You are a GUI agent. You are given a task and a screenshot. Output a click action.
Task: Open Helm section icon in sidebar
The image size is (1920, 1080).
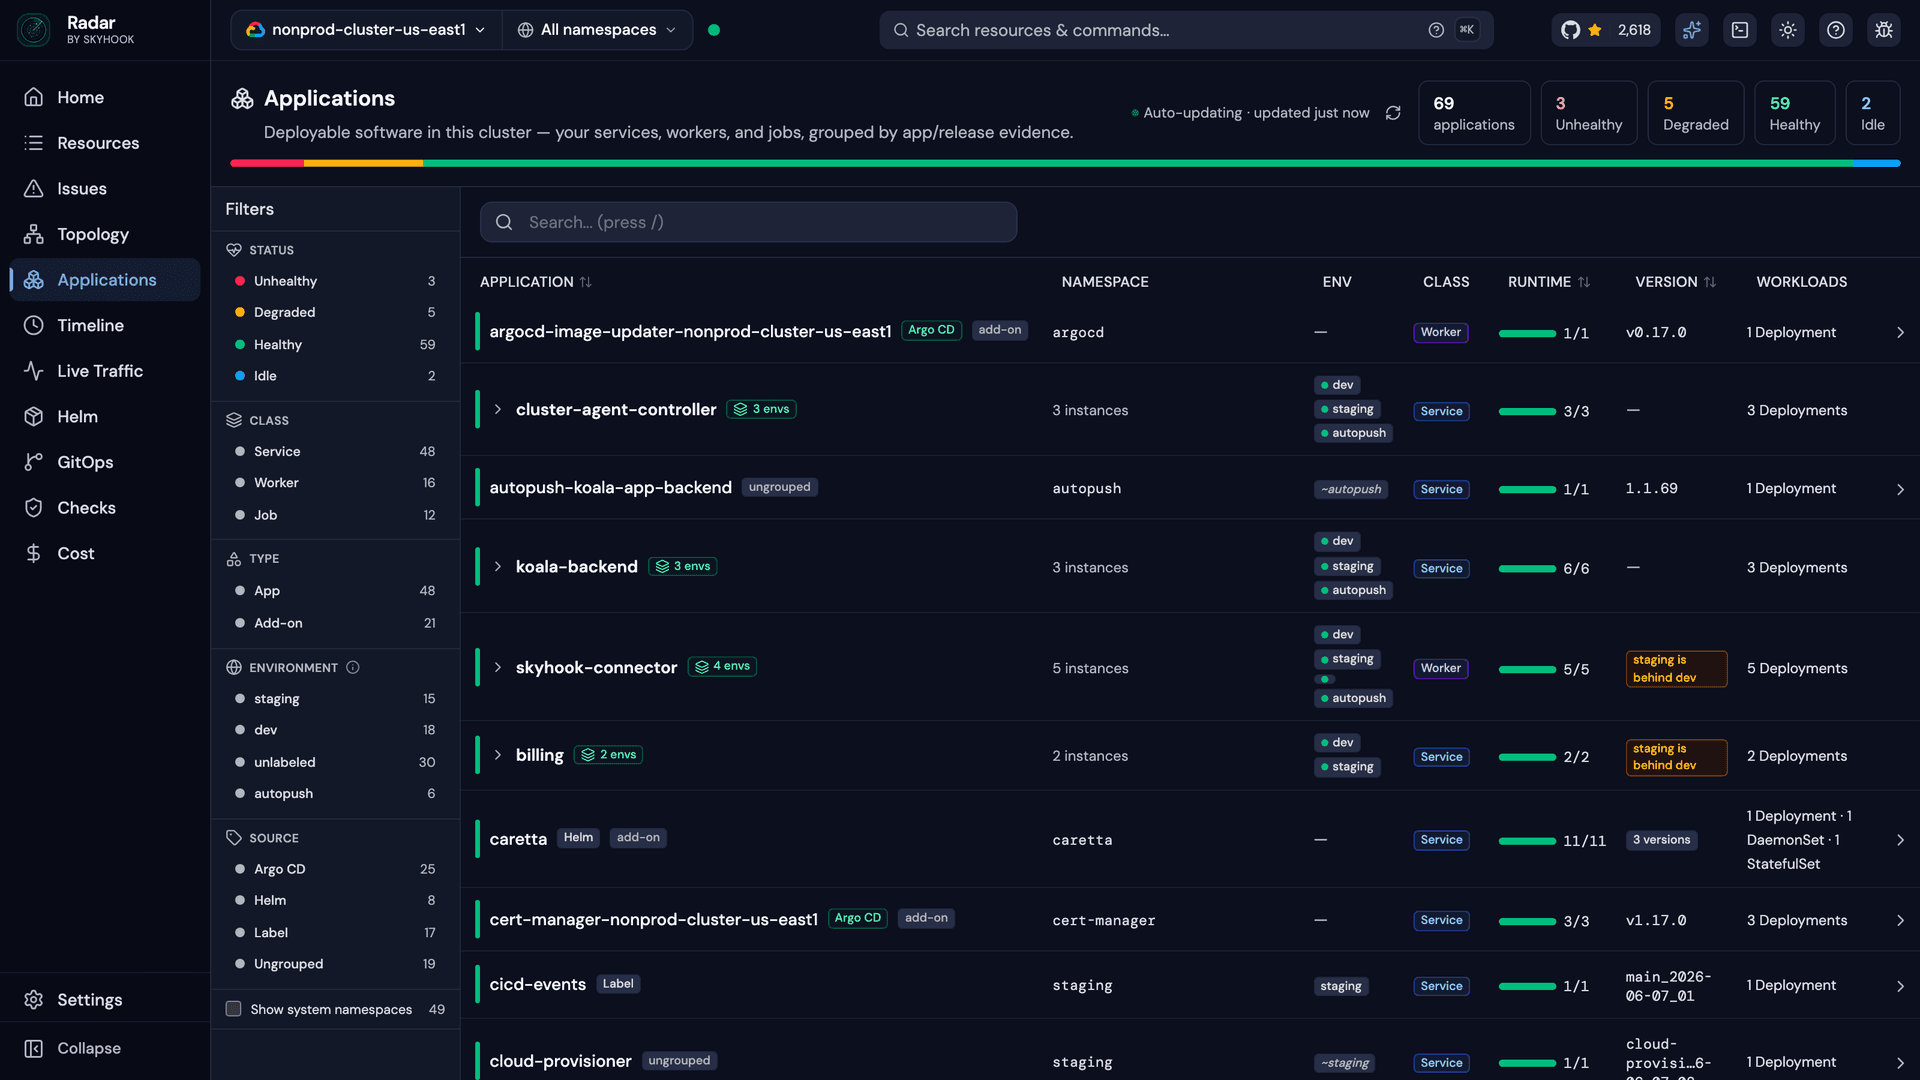[34, 416]
